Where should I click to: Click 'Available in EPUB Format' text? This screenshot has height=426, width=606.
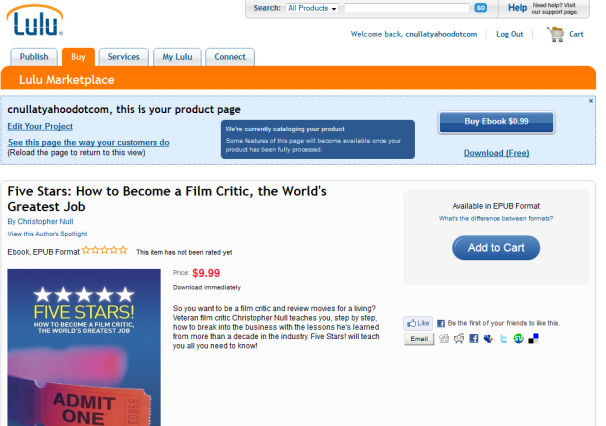coord(496,206)
